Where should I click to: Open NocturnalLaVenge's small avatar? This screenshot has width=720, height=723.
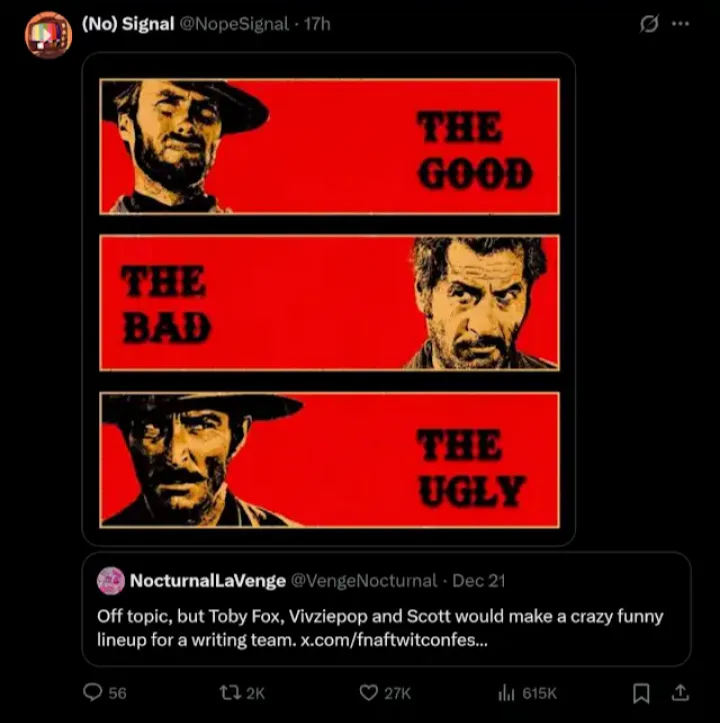pyautogui.click(x=111, y=580)
